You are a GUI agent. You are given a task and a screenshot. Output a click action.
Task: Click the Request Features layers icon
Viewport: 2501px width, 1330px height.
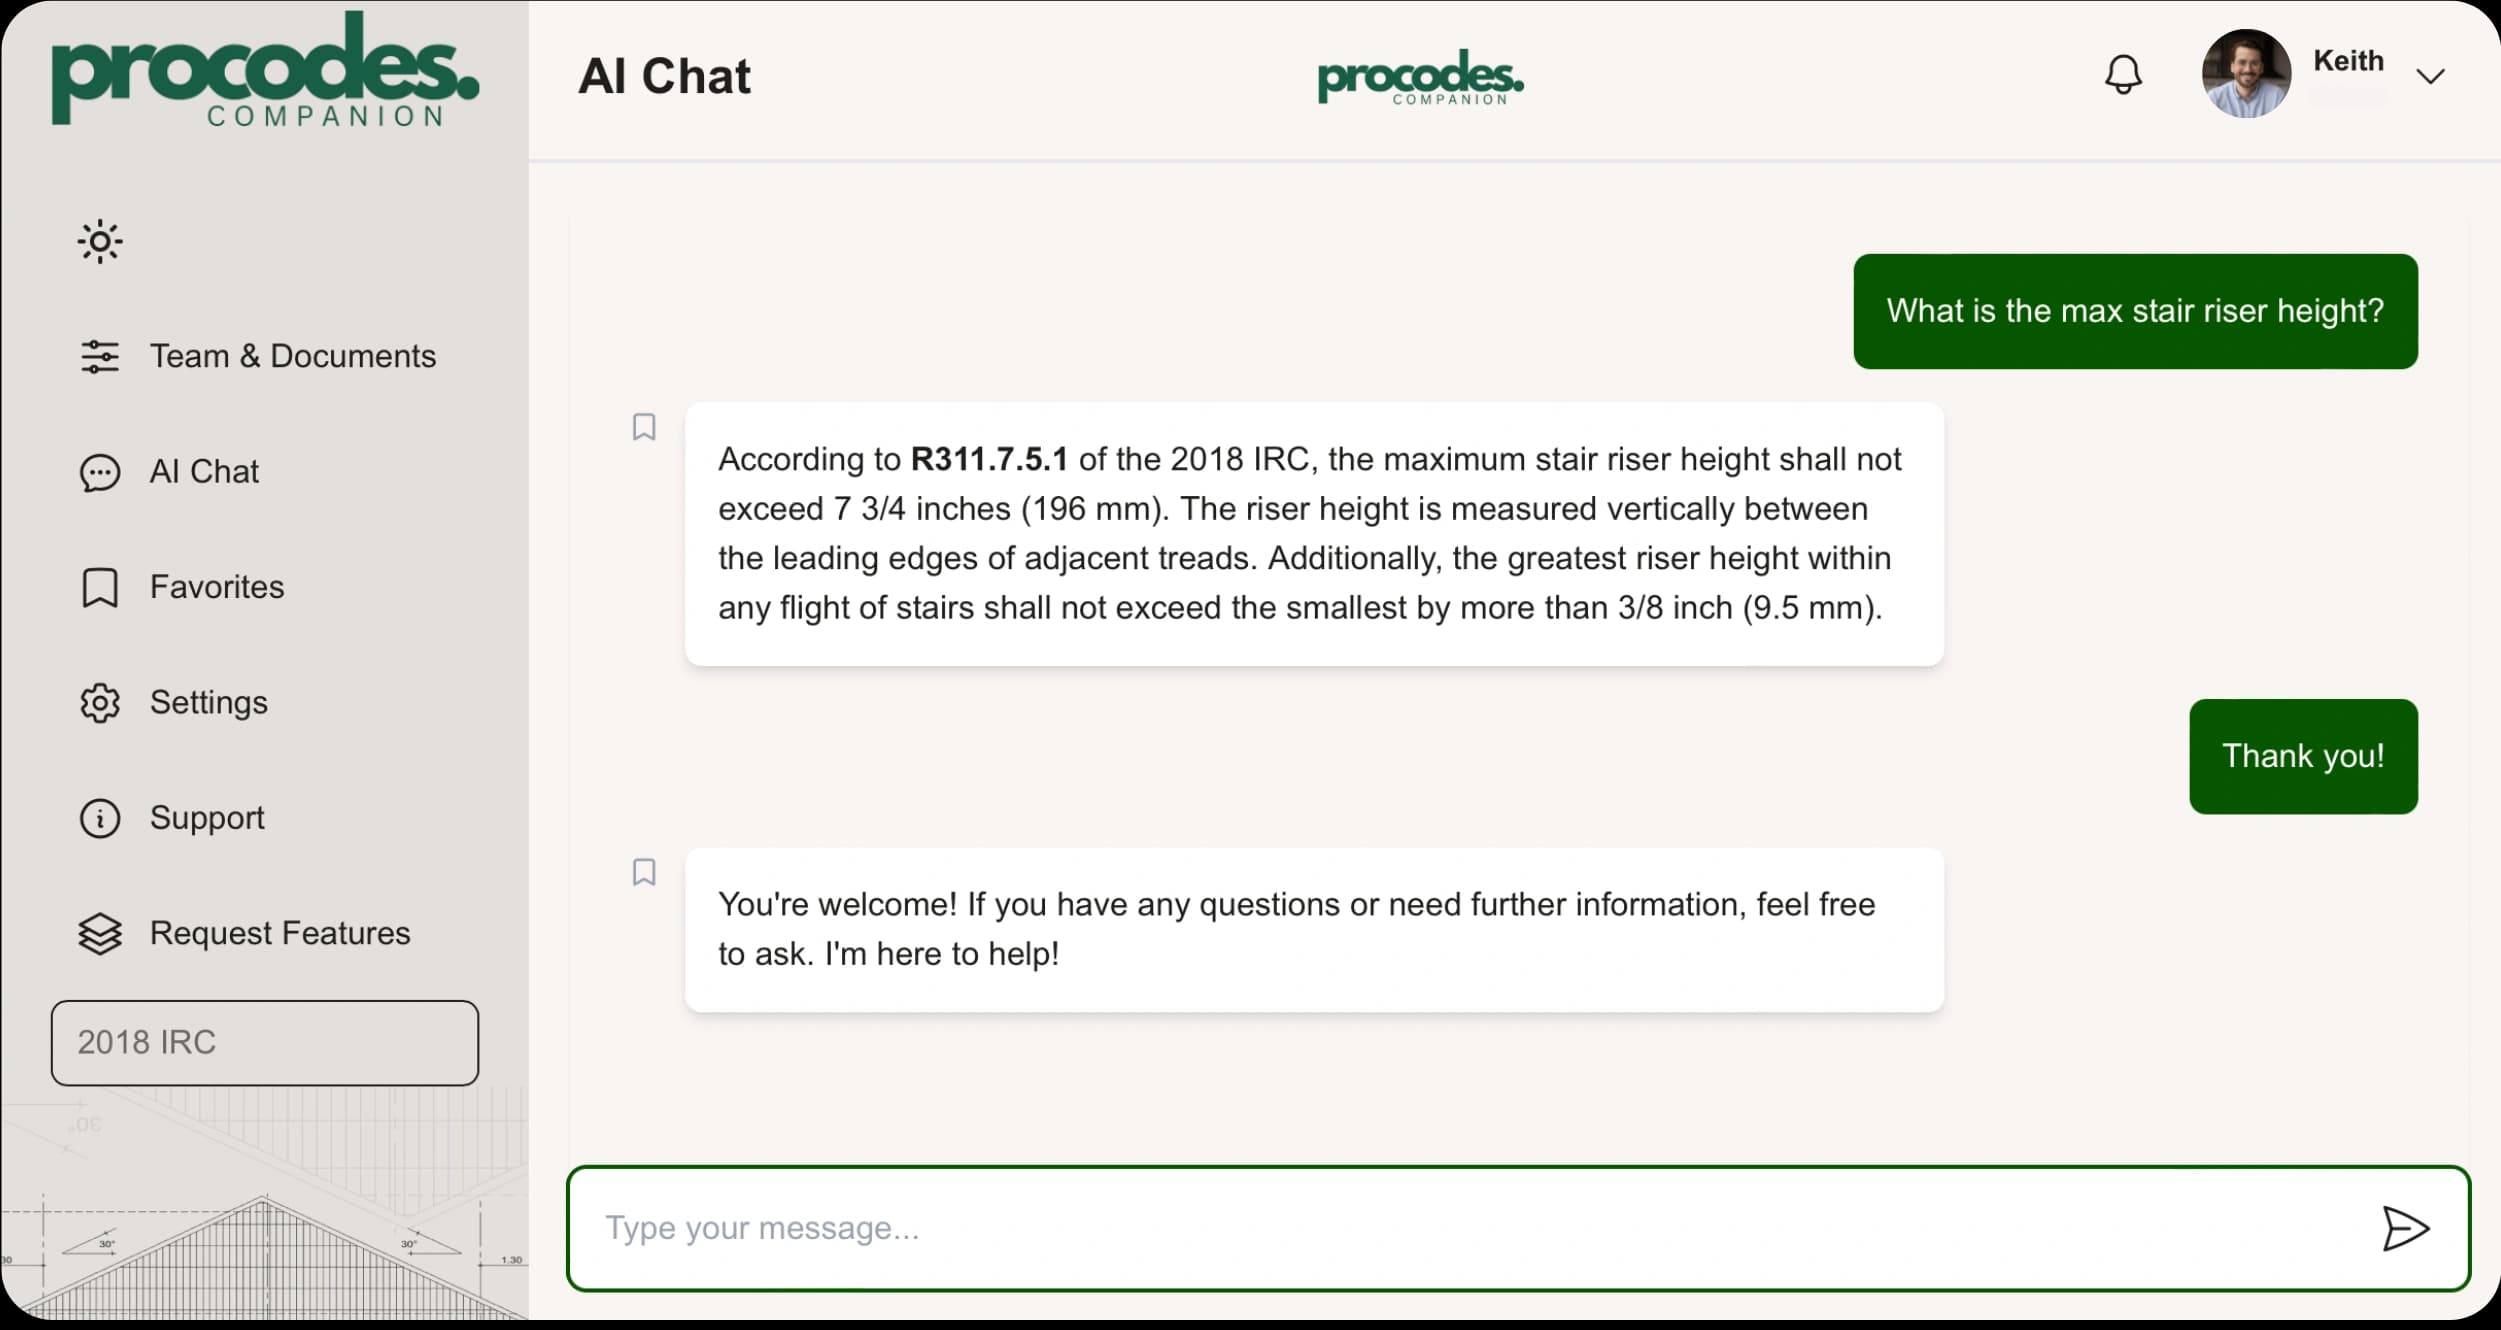[x=100, y=934]
